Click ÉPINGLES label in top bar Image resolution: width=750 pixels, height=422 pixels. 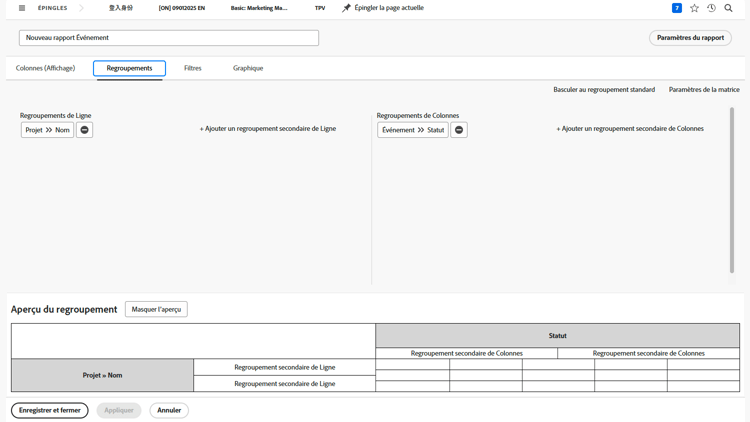53,8
